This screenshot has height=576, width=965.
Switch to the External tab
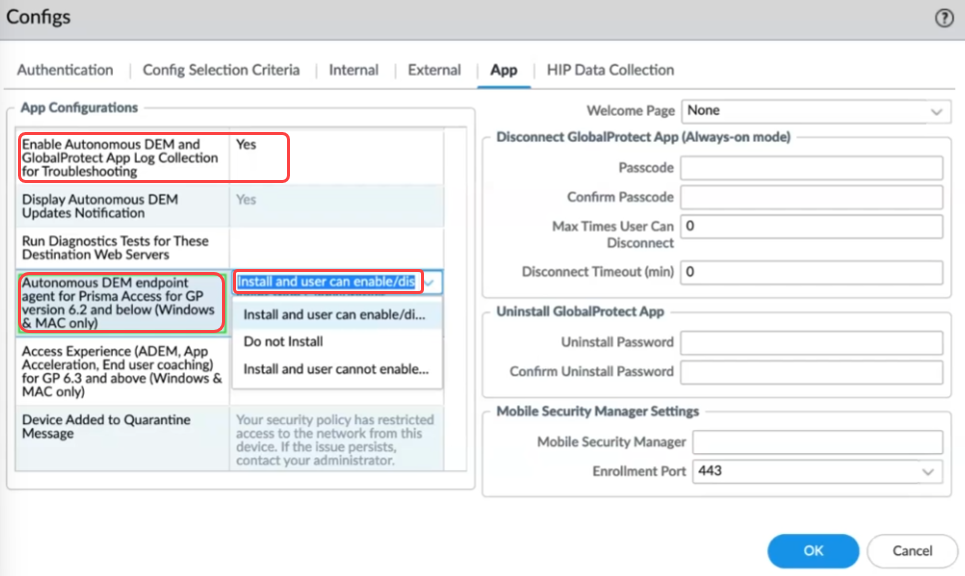click(x=433, y=70)
